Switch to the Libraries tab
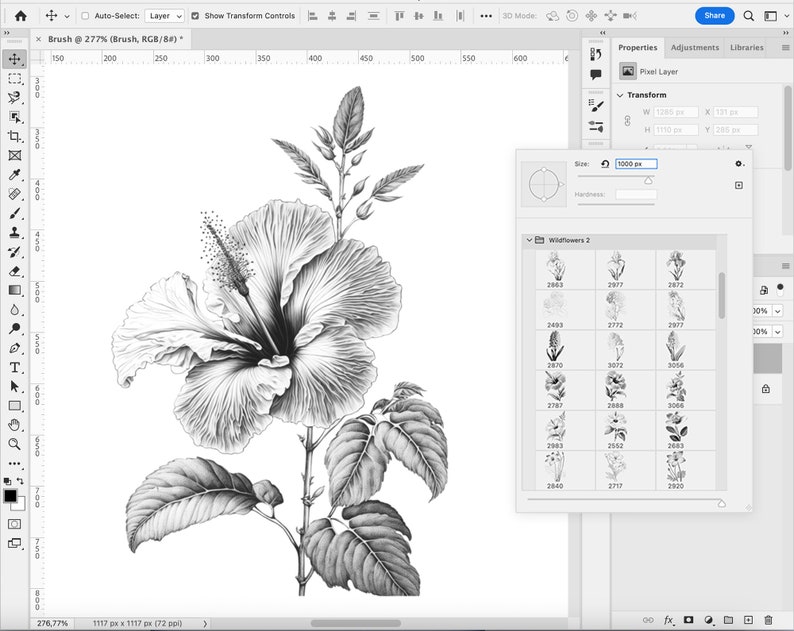 click(746, 47)
